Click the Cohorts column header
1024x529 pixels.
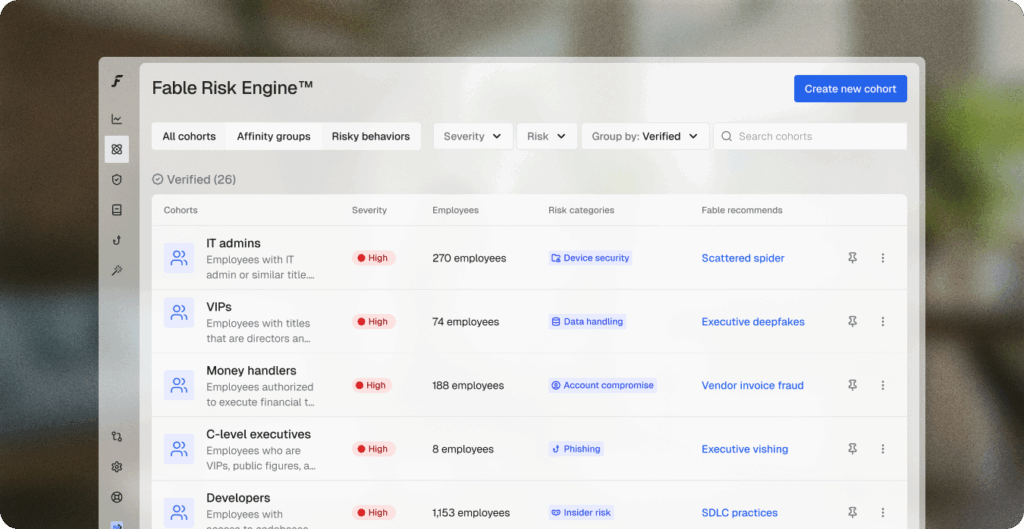(180, 210)
